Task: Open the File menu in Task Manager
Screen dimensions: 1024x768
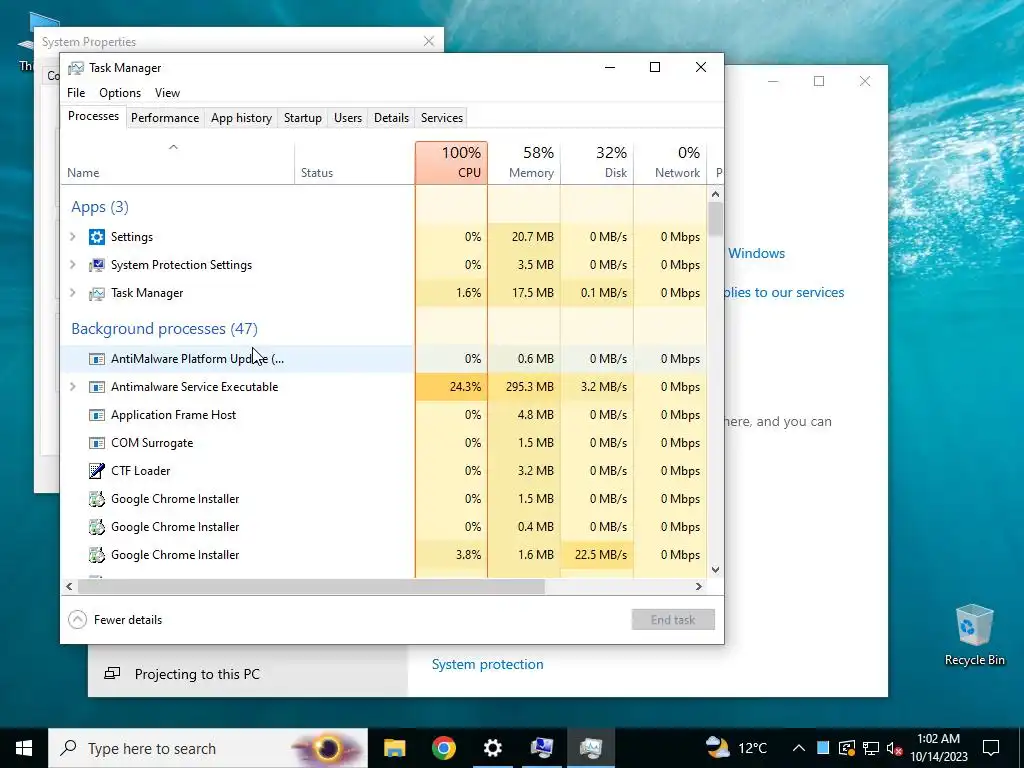Action: pos(76,93)
